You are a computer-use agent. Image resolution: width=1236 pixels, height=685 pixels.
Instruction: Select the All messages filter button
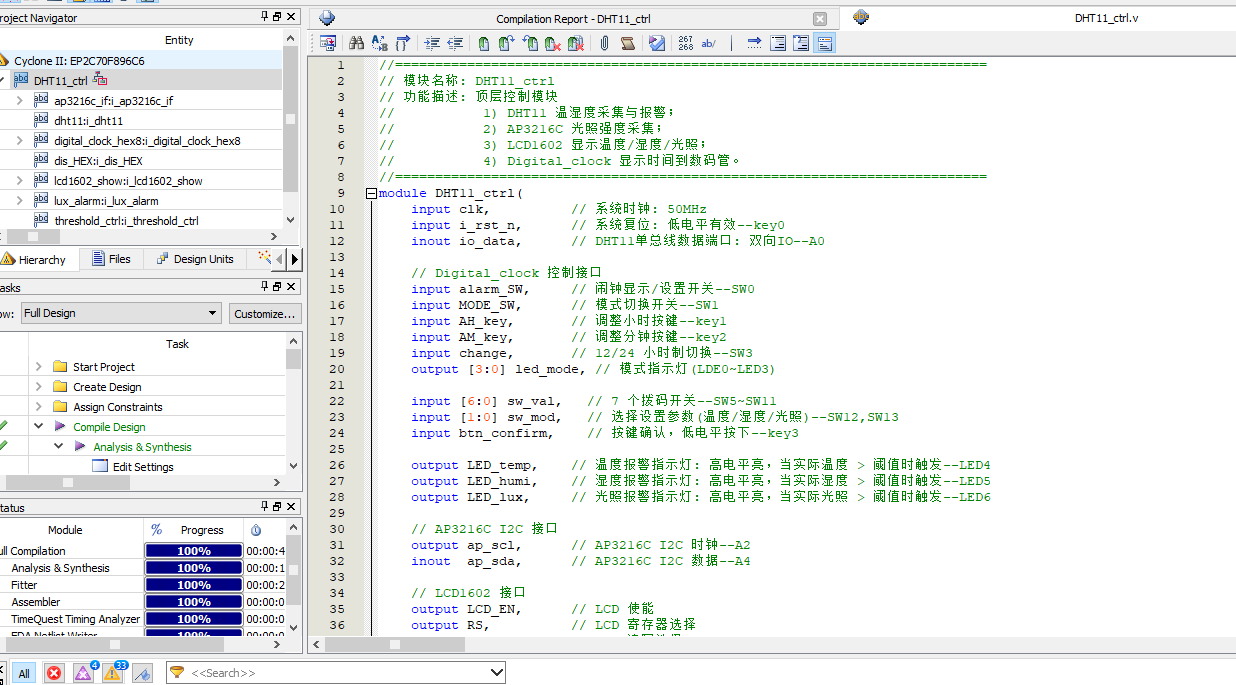coord(24,673)
